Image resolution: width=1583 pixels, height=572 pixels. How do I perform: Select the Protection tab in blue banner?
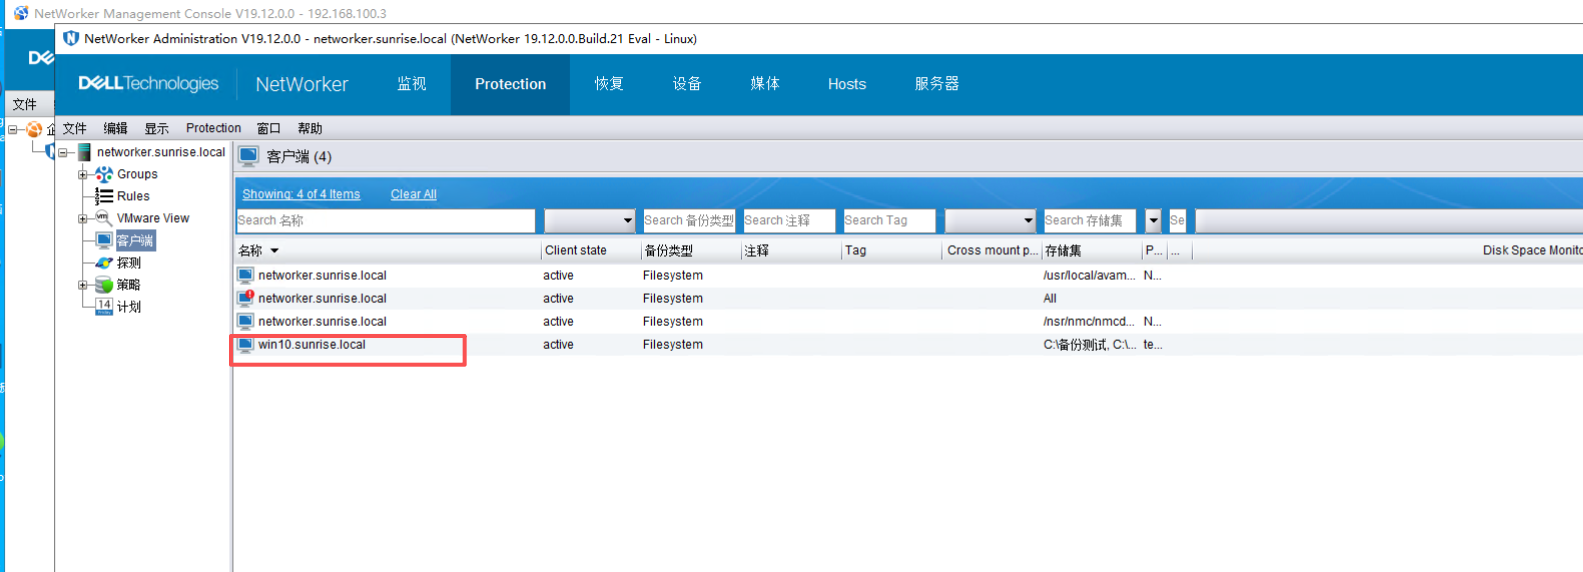[510, 84]
